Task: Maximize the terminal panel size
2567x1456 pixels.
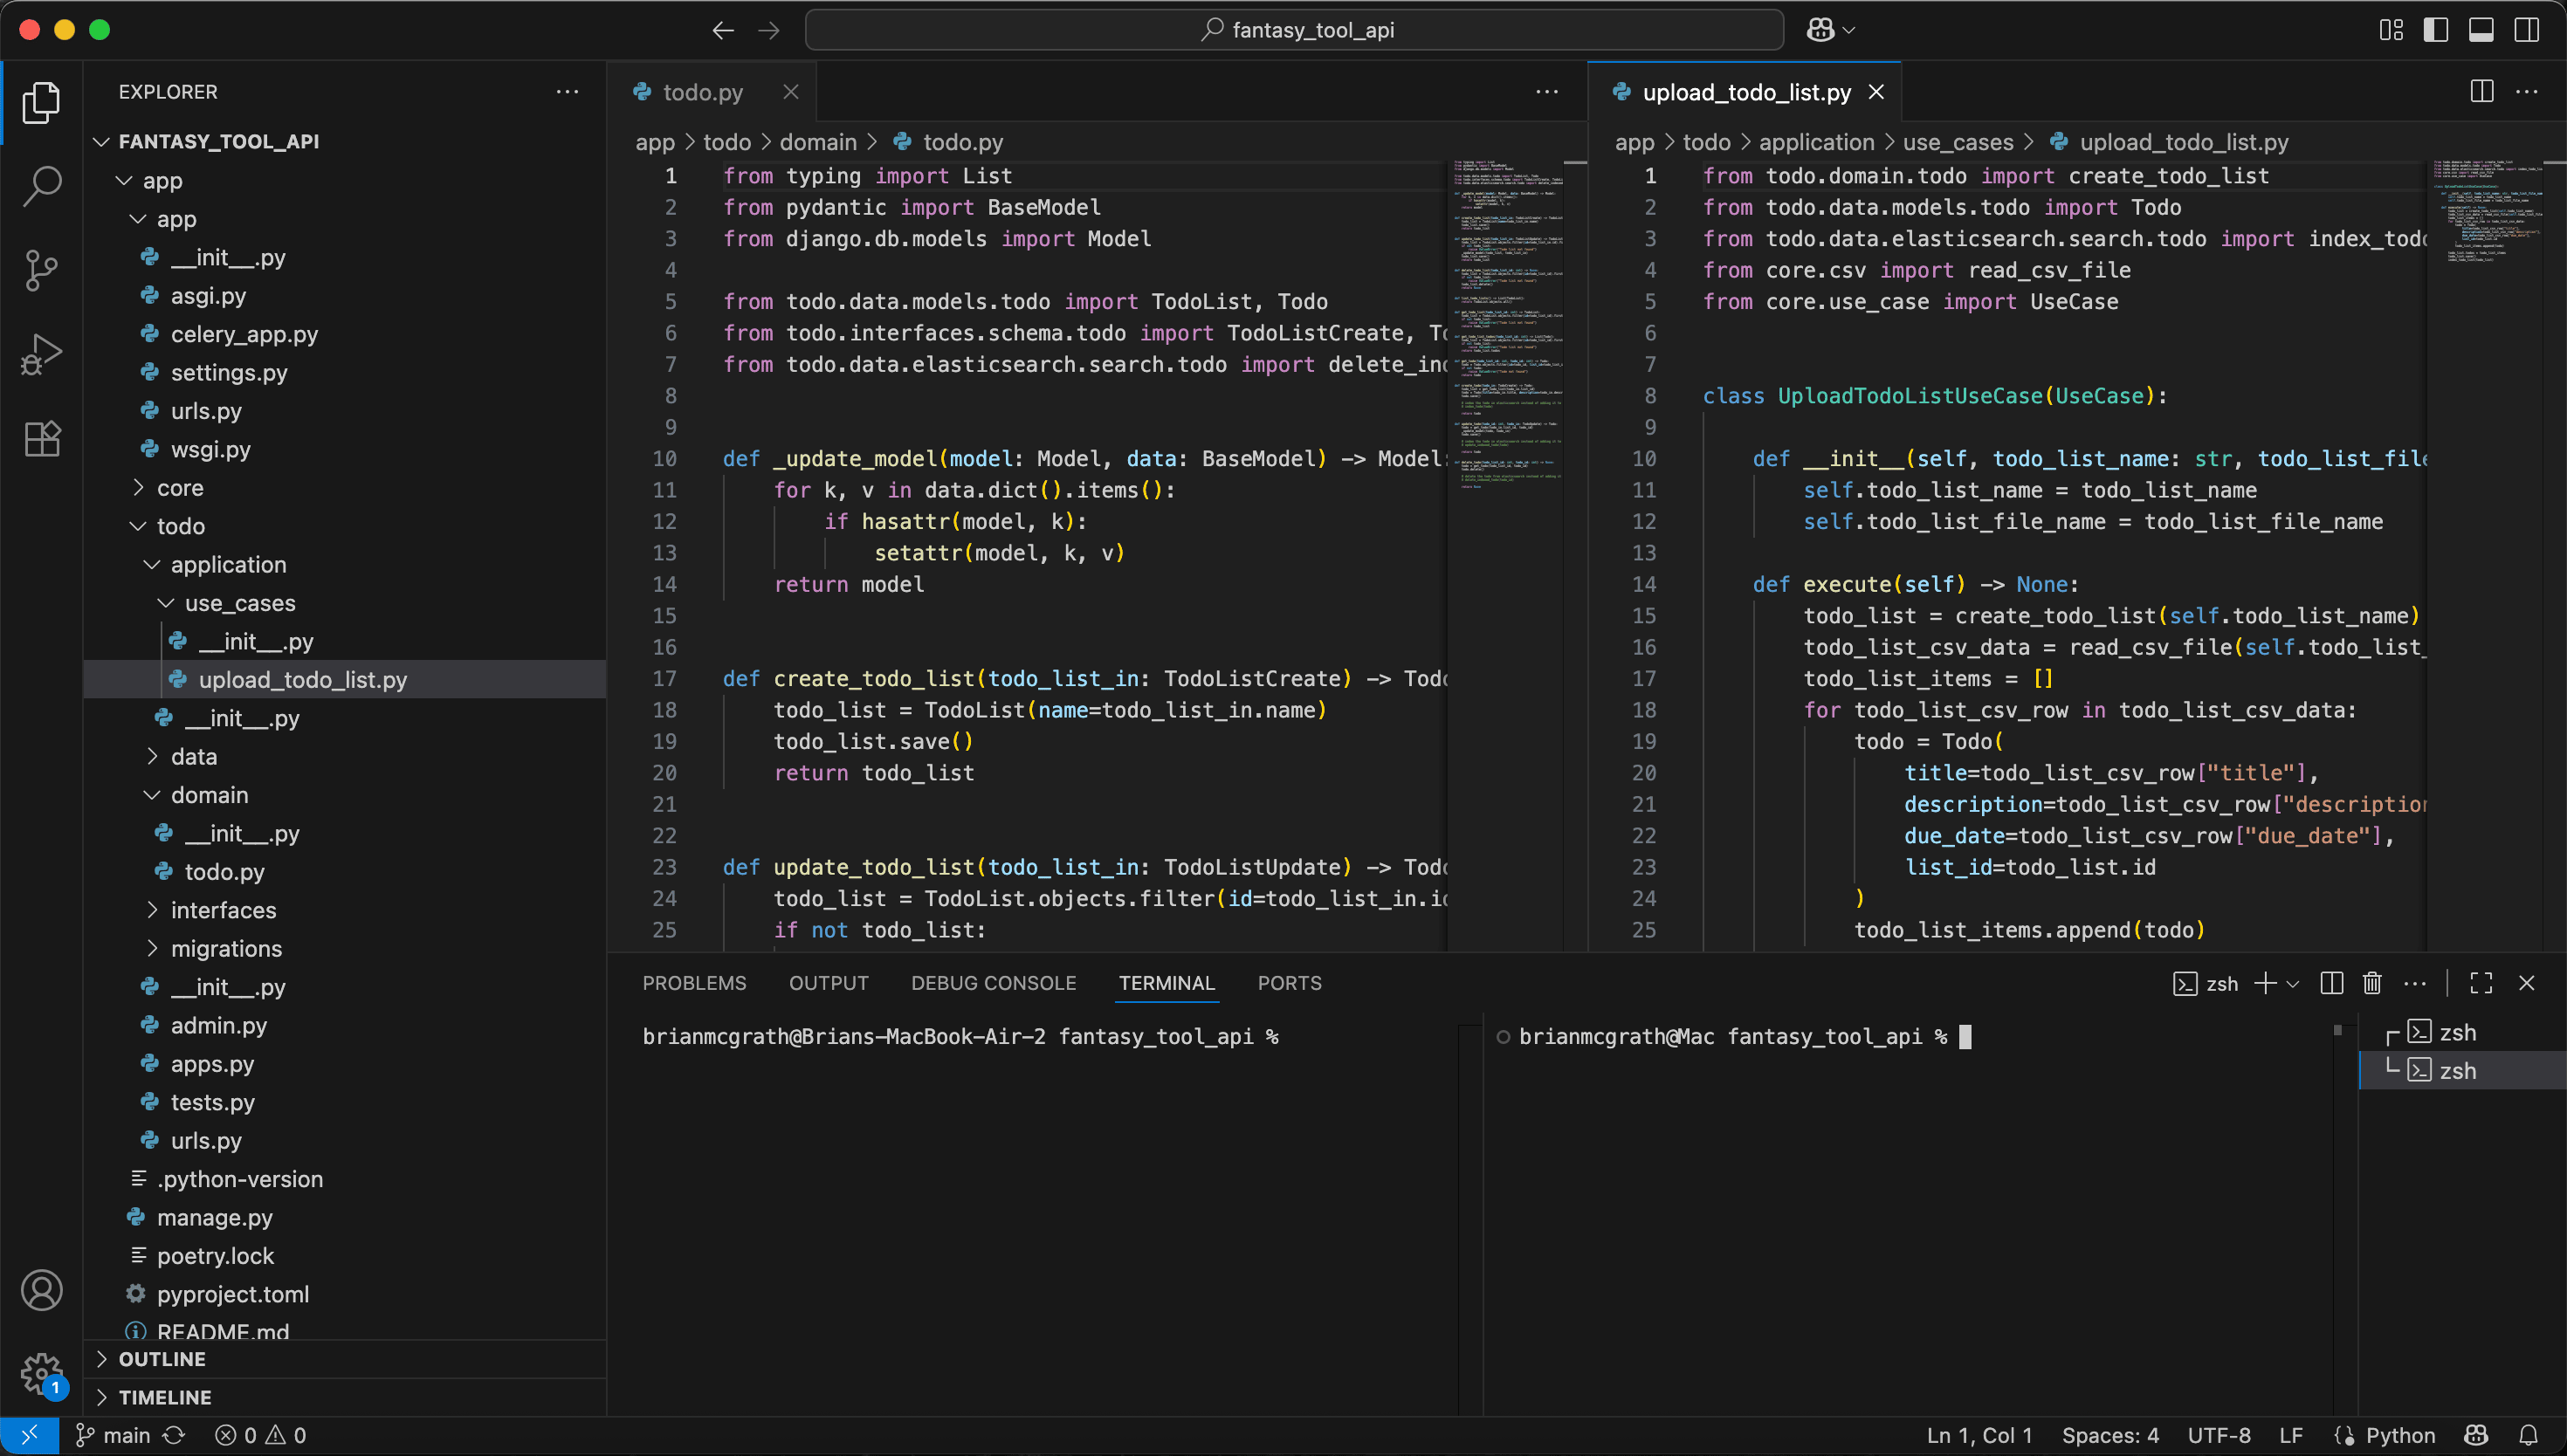Action: click(2481, 983)
